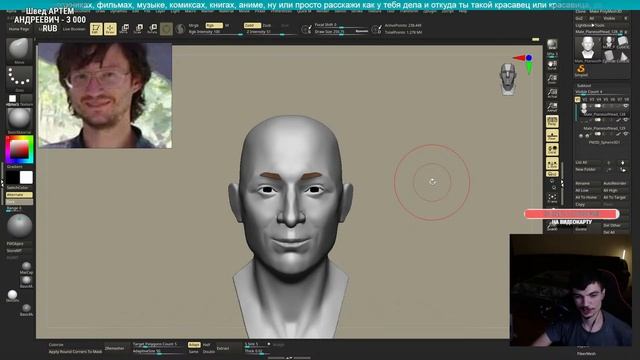640x360 pixels.
Task: Click the camera head orientation widget
Action: [508, 79]
